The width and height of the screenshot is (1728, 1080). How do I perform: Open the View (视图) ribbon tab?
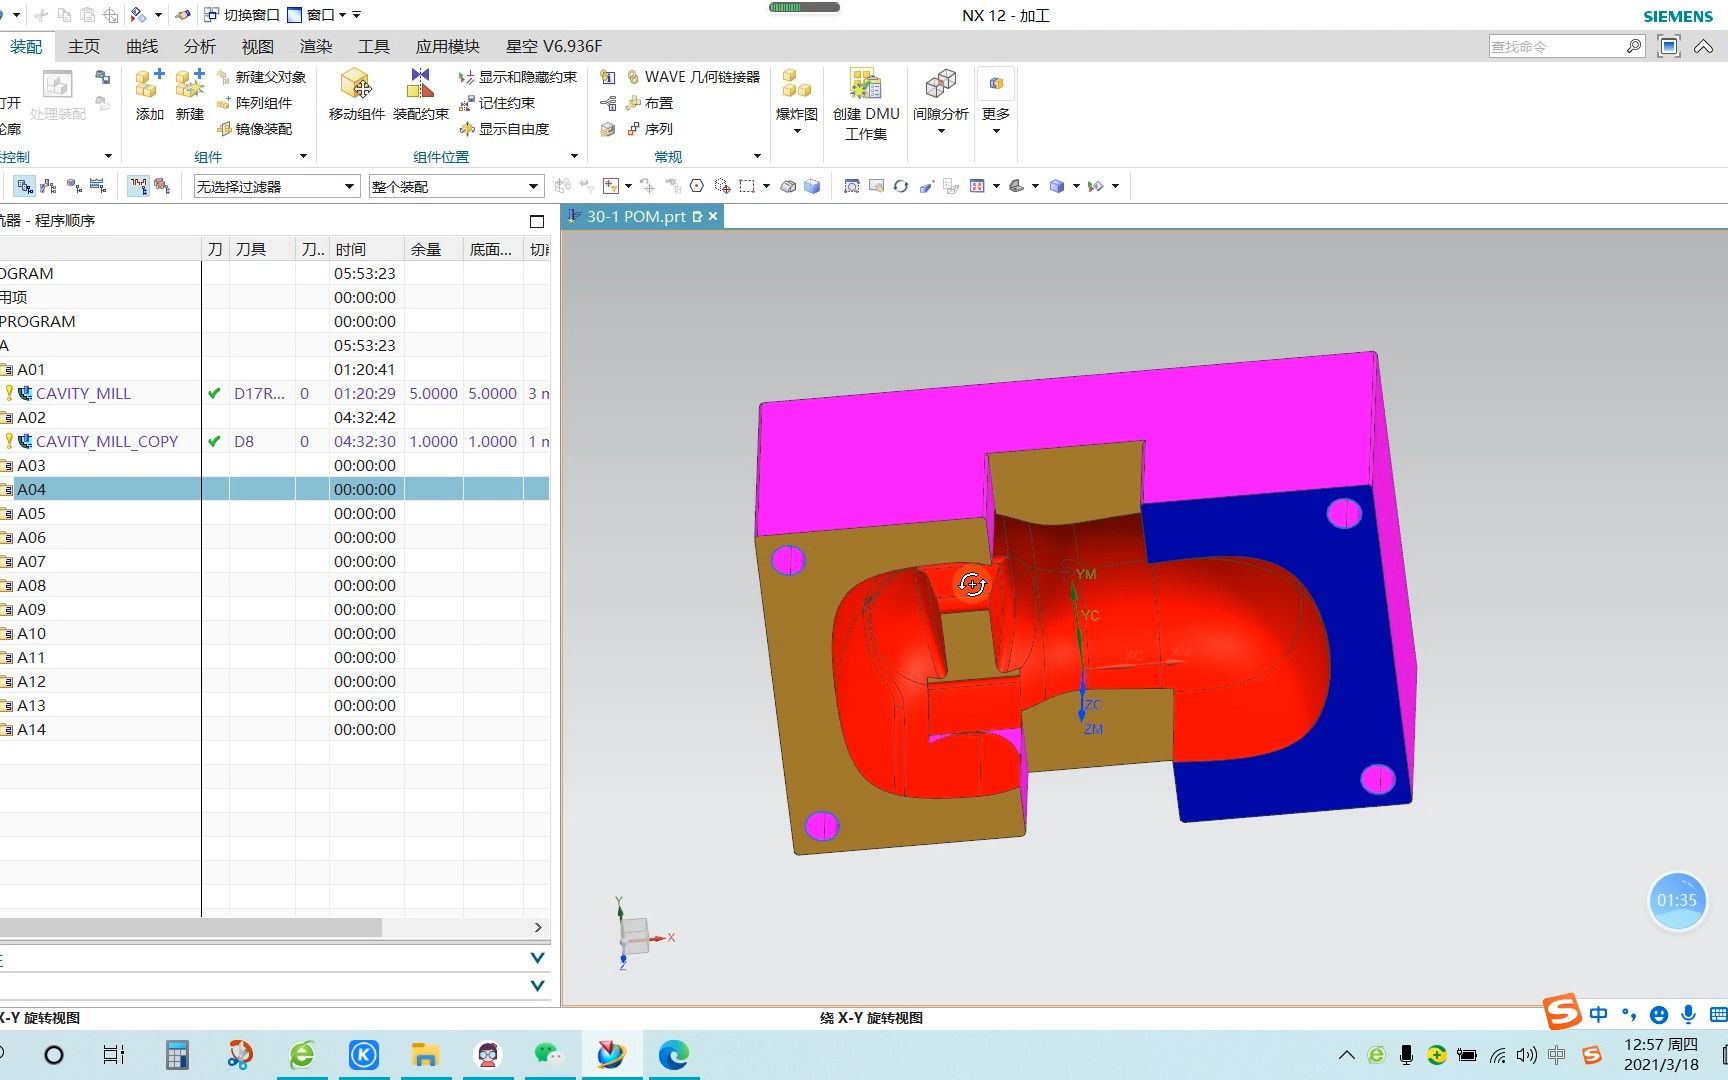257,46
